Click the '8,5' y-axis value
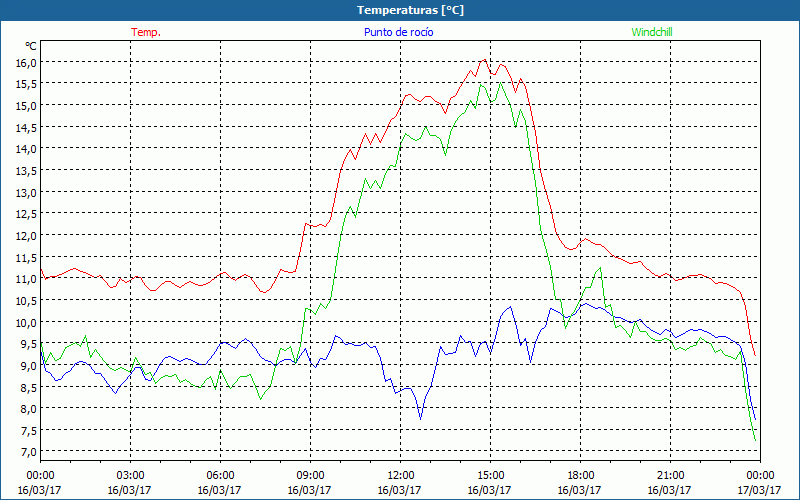Image resolution: width=800 pixels, height=500 pixels. (x=29, y=387)
